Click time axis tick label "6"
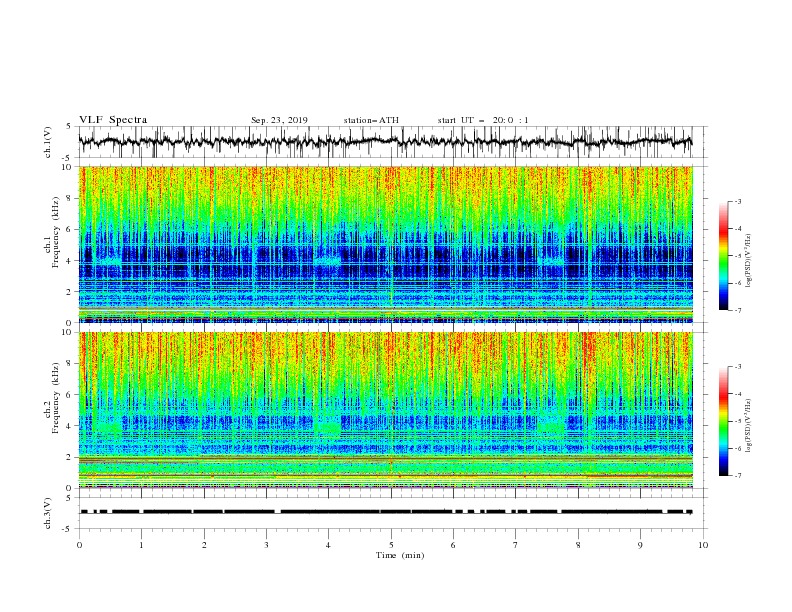This screenshot has height=612, width=792. [x=454, y=545]
